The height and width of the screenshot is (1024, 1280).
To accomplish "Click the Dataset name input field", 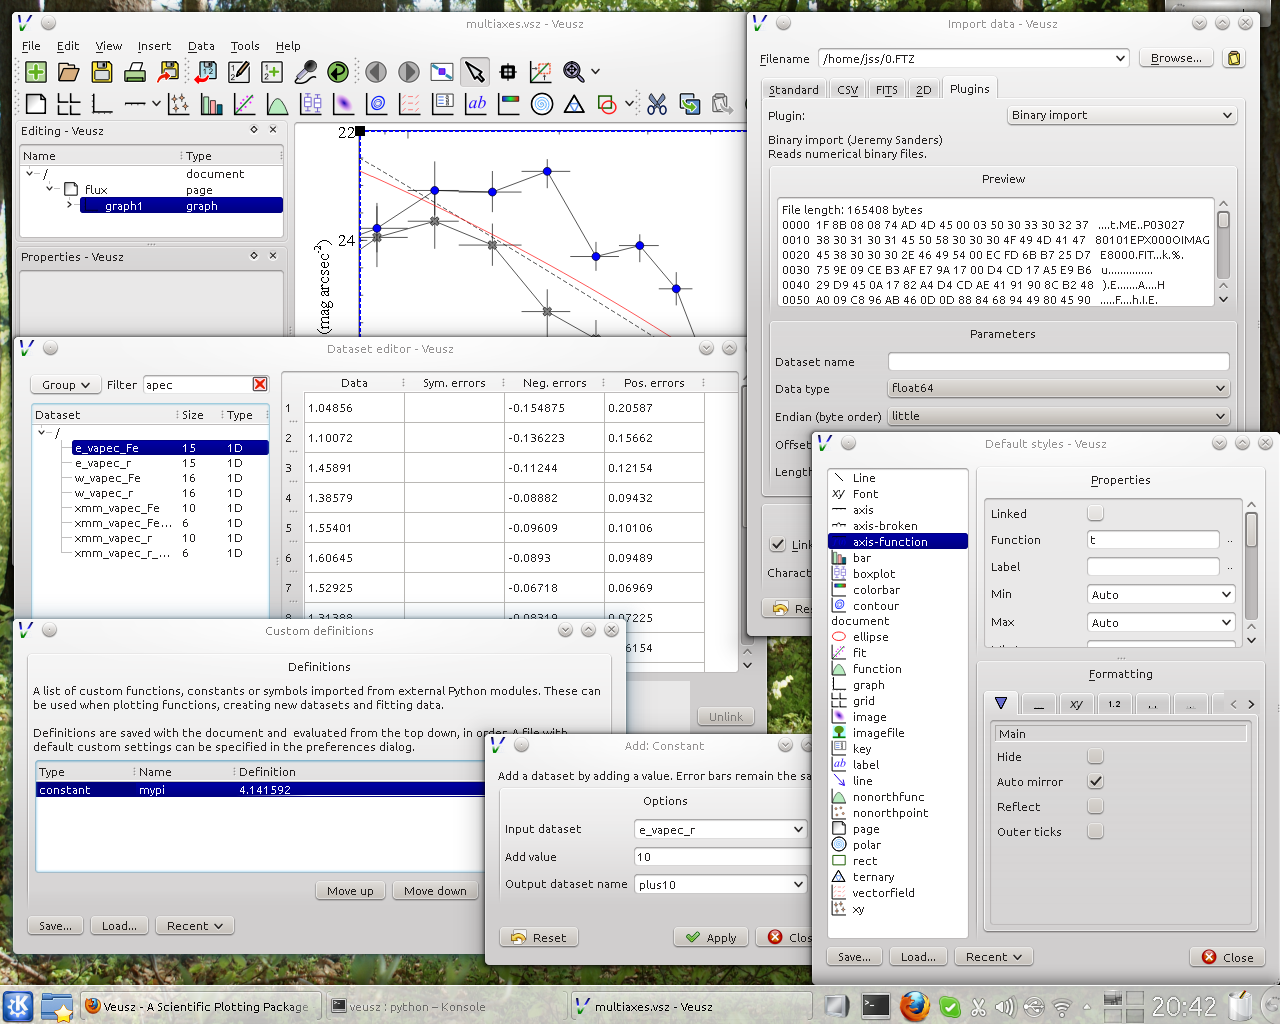I will point(1058,362).
